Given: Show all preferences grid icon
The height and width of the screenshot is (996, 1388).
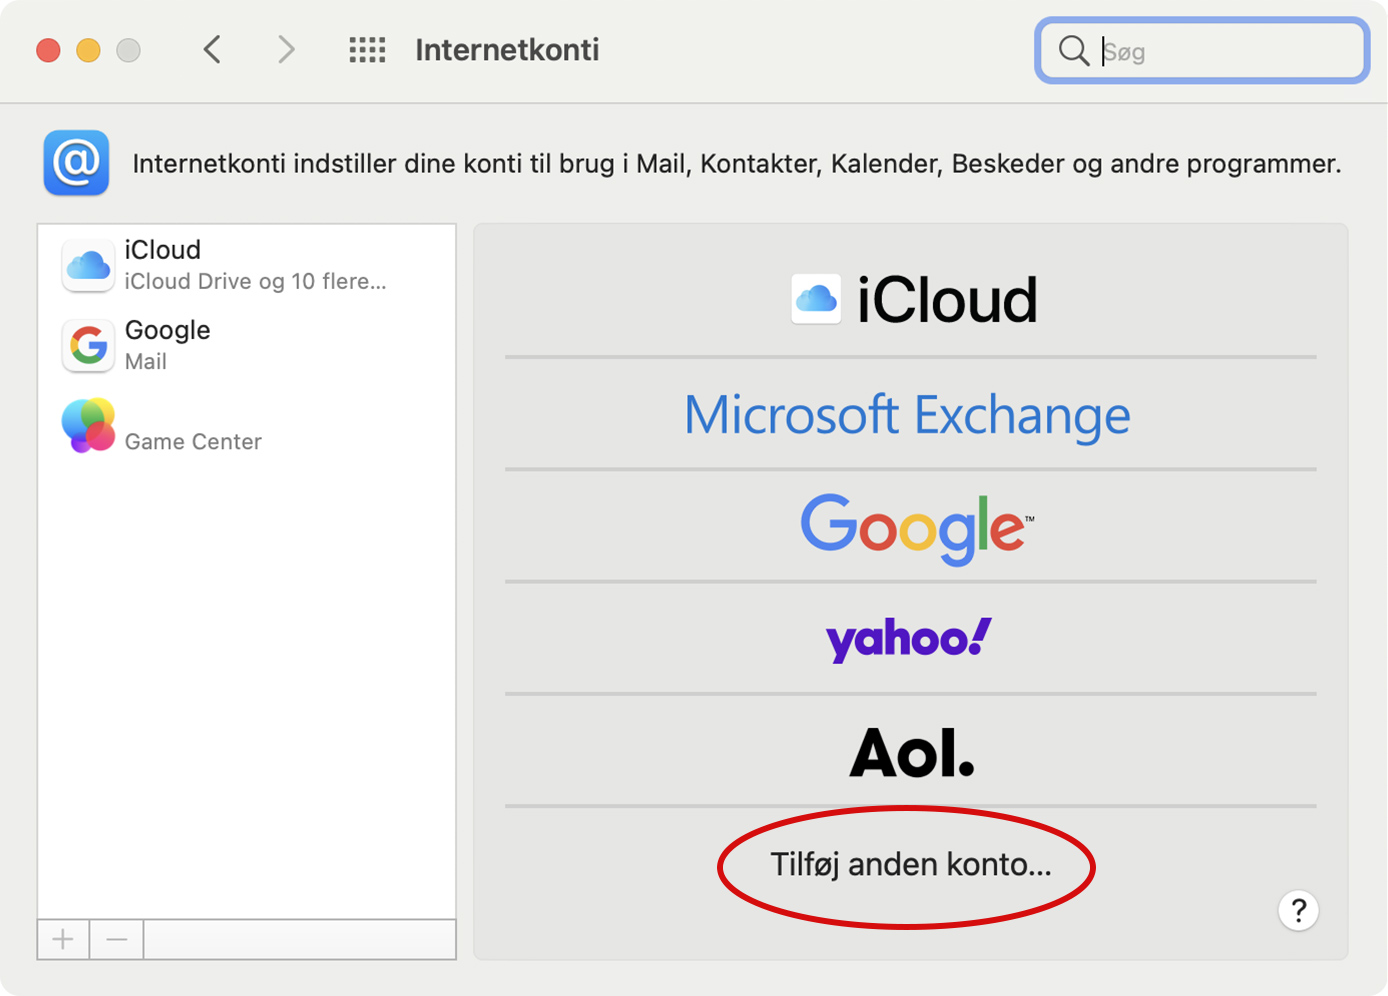Looking at the screenshot, I should tap(367, 50).
